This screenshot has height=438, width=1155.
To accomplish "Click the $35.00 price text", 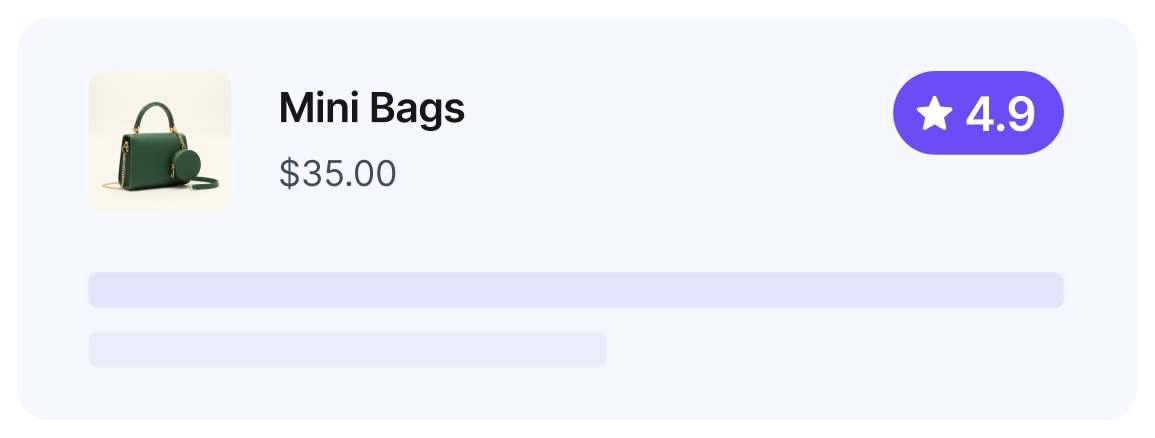I will (x=338, y=174).
